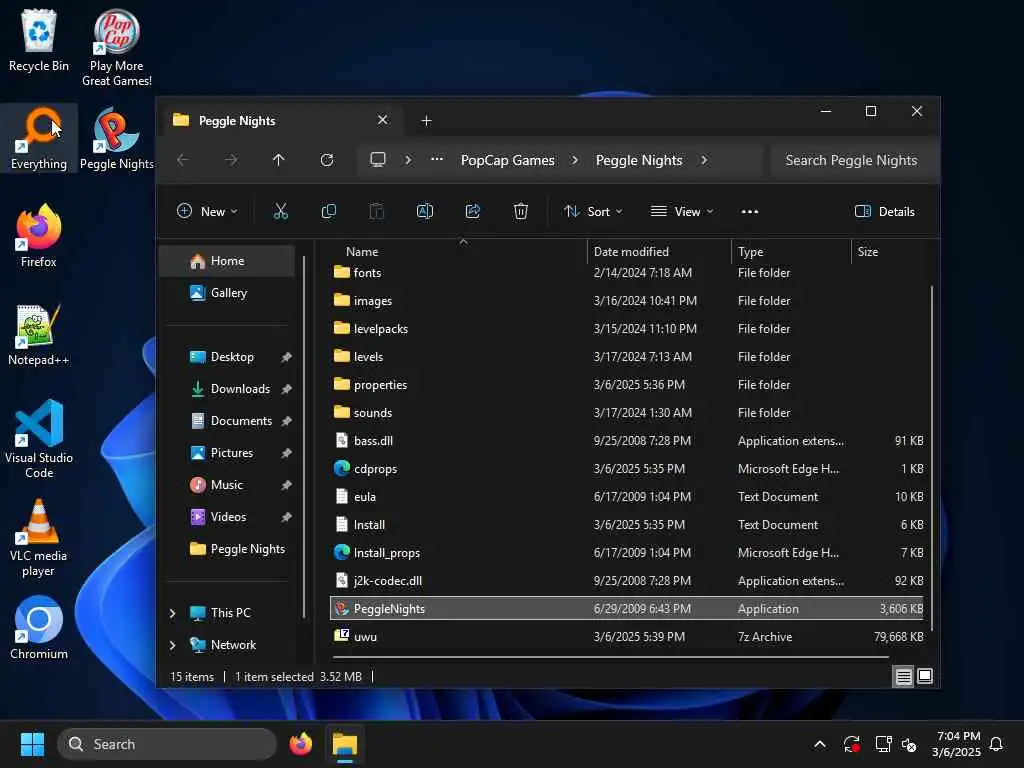This screenshot has width=1024, height=768.
Task: Open Pictures in navigation pane
Action: (227, 453)
